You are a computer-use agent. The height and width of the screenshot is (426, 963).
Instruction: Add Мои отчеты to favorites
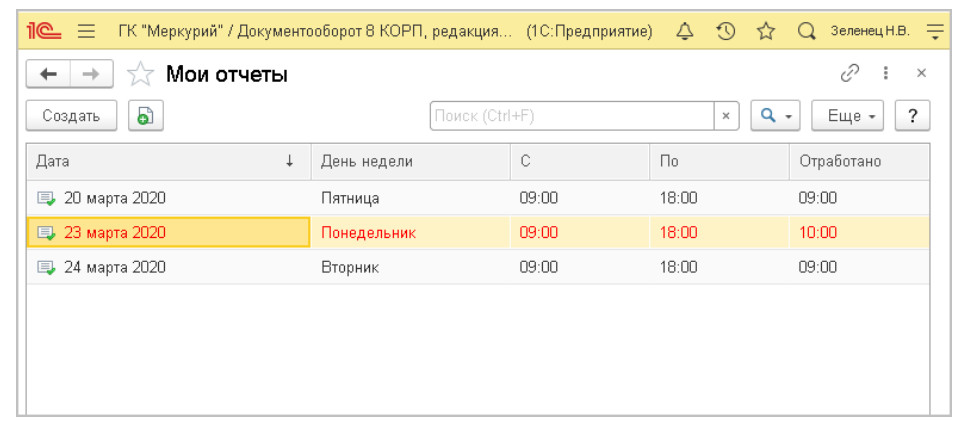click(143, 74)
